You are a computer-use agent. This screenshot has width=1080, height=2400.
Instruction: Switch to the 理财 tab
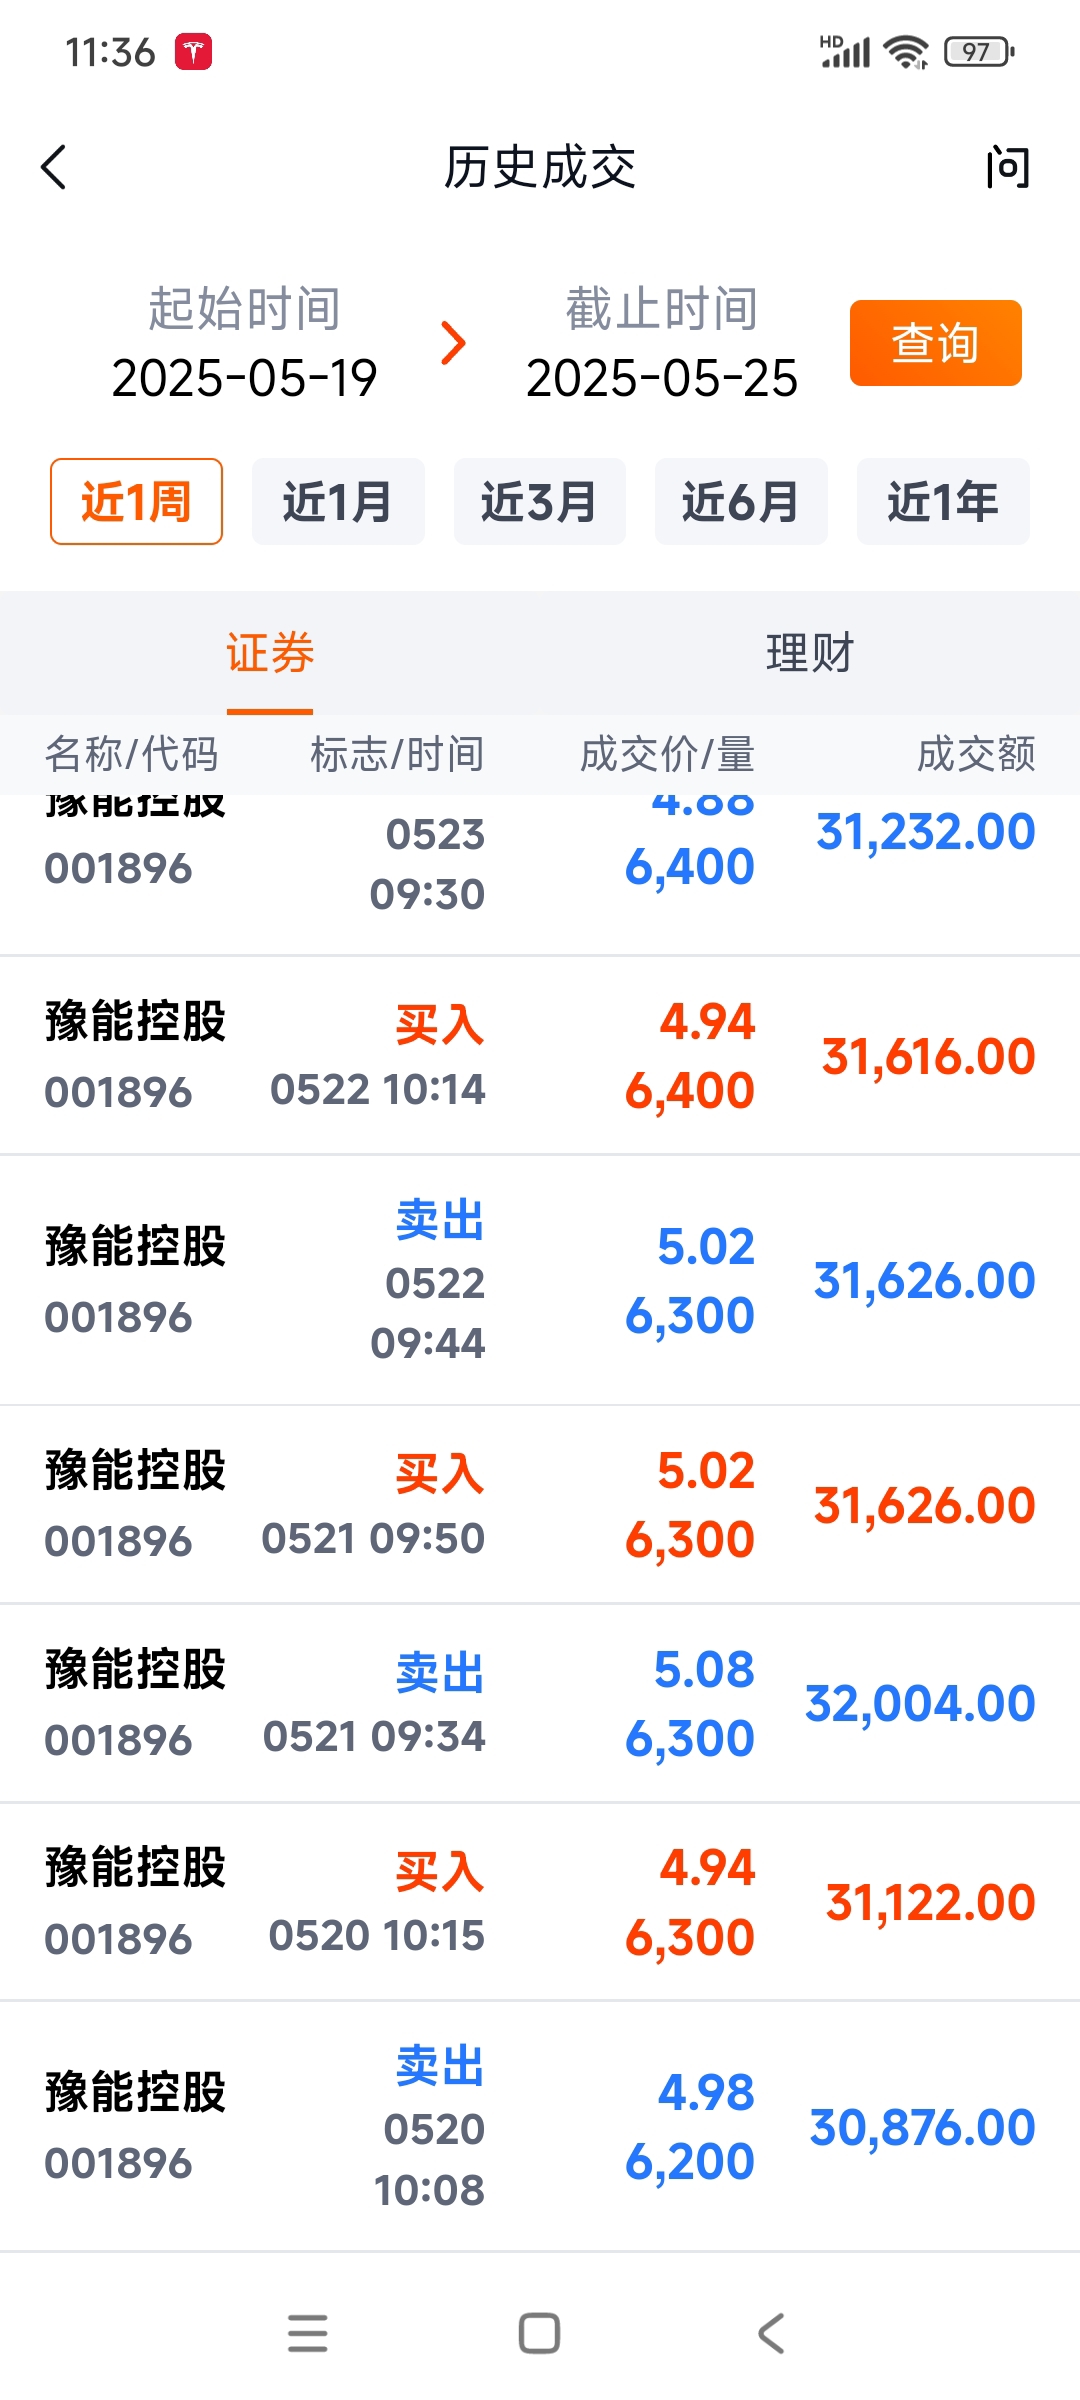(810, 653)
